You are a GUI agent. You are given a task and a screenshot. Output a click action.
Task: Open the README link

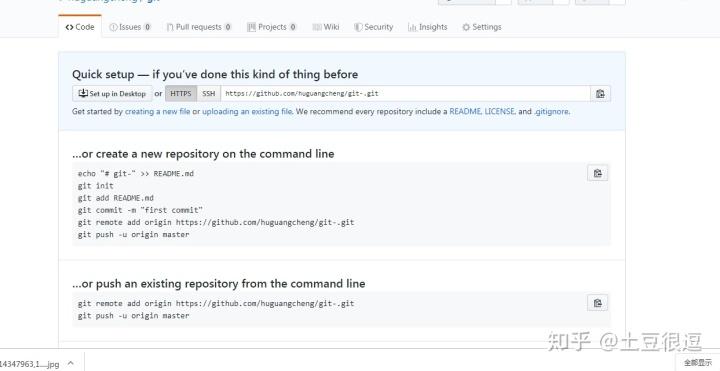[465, 111]
